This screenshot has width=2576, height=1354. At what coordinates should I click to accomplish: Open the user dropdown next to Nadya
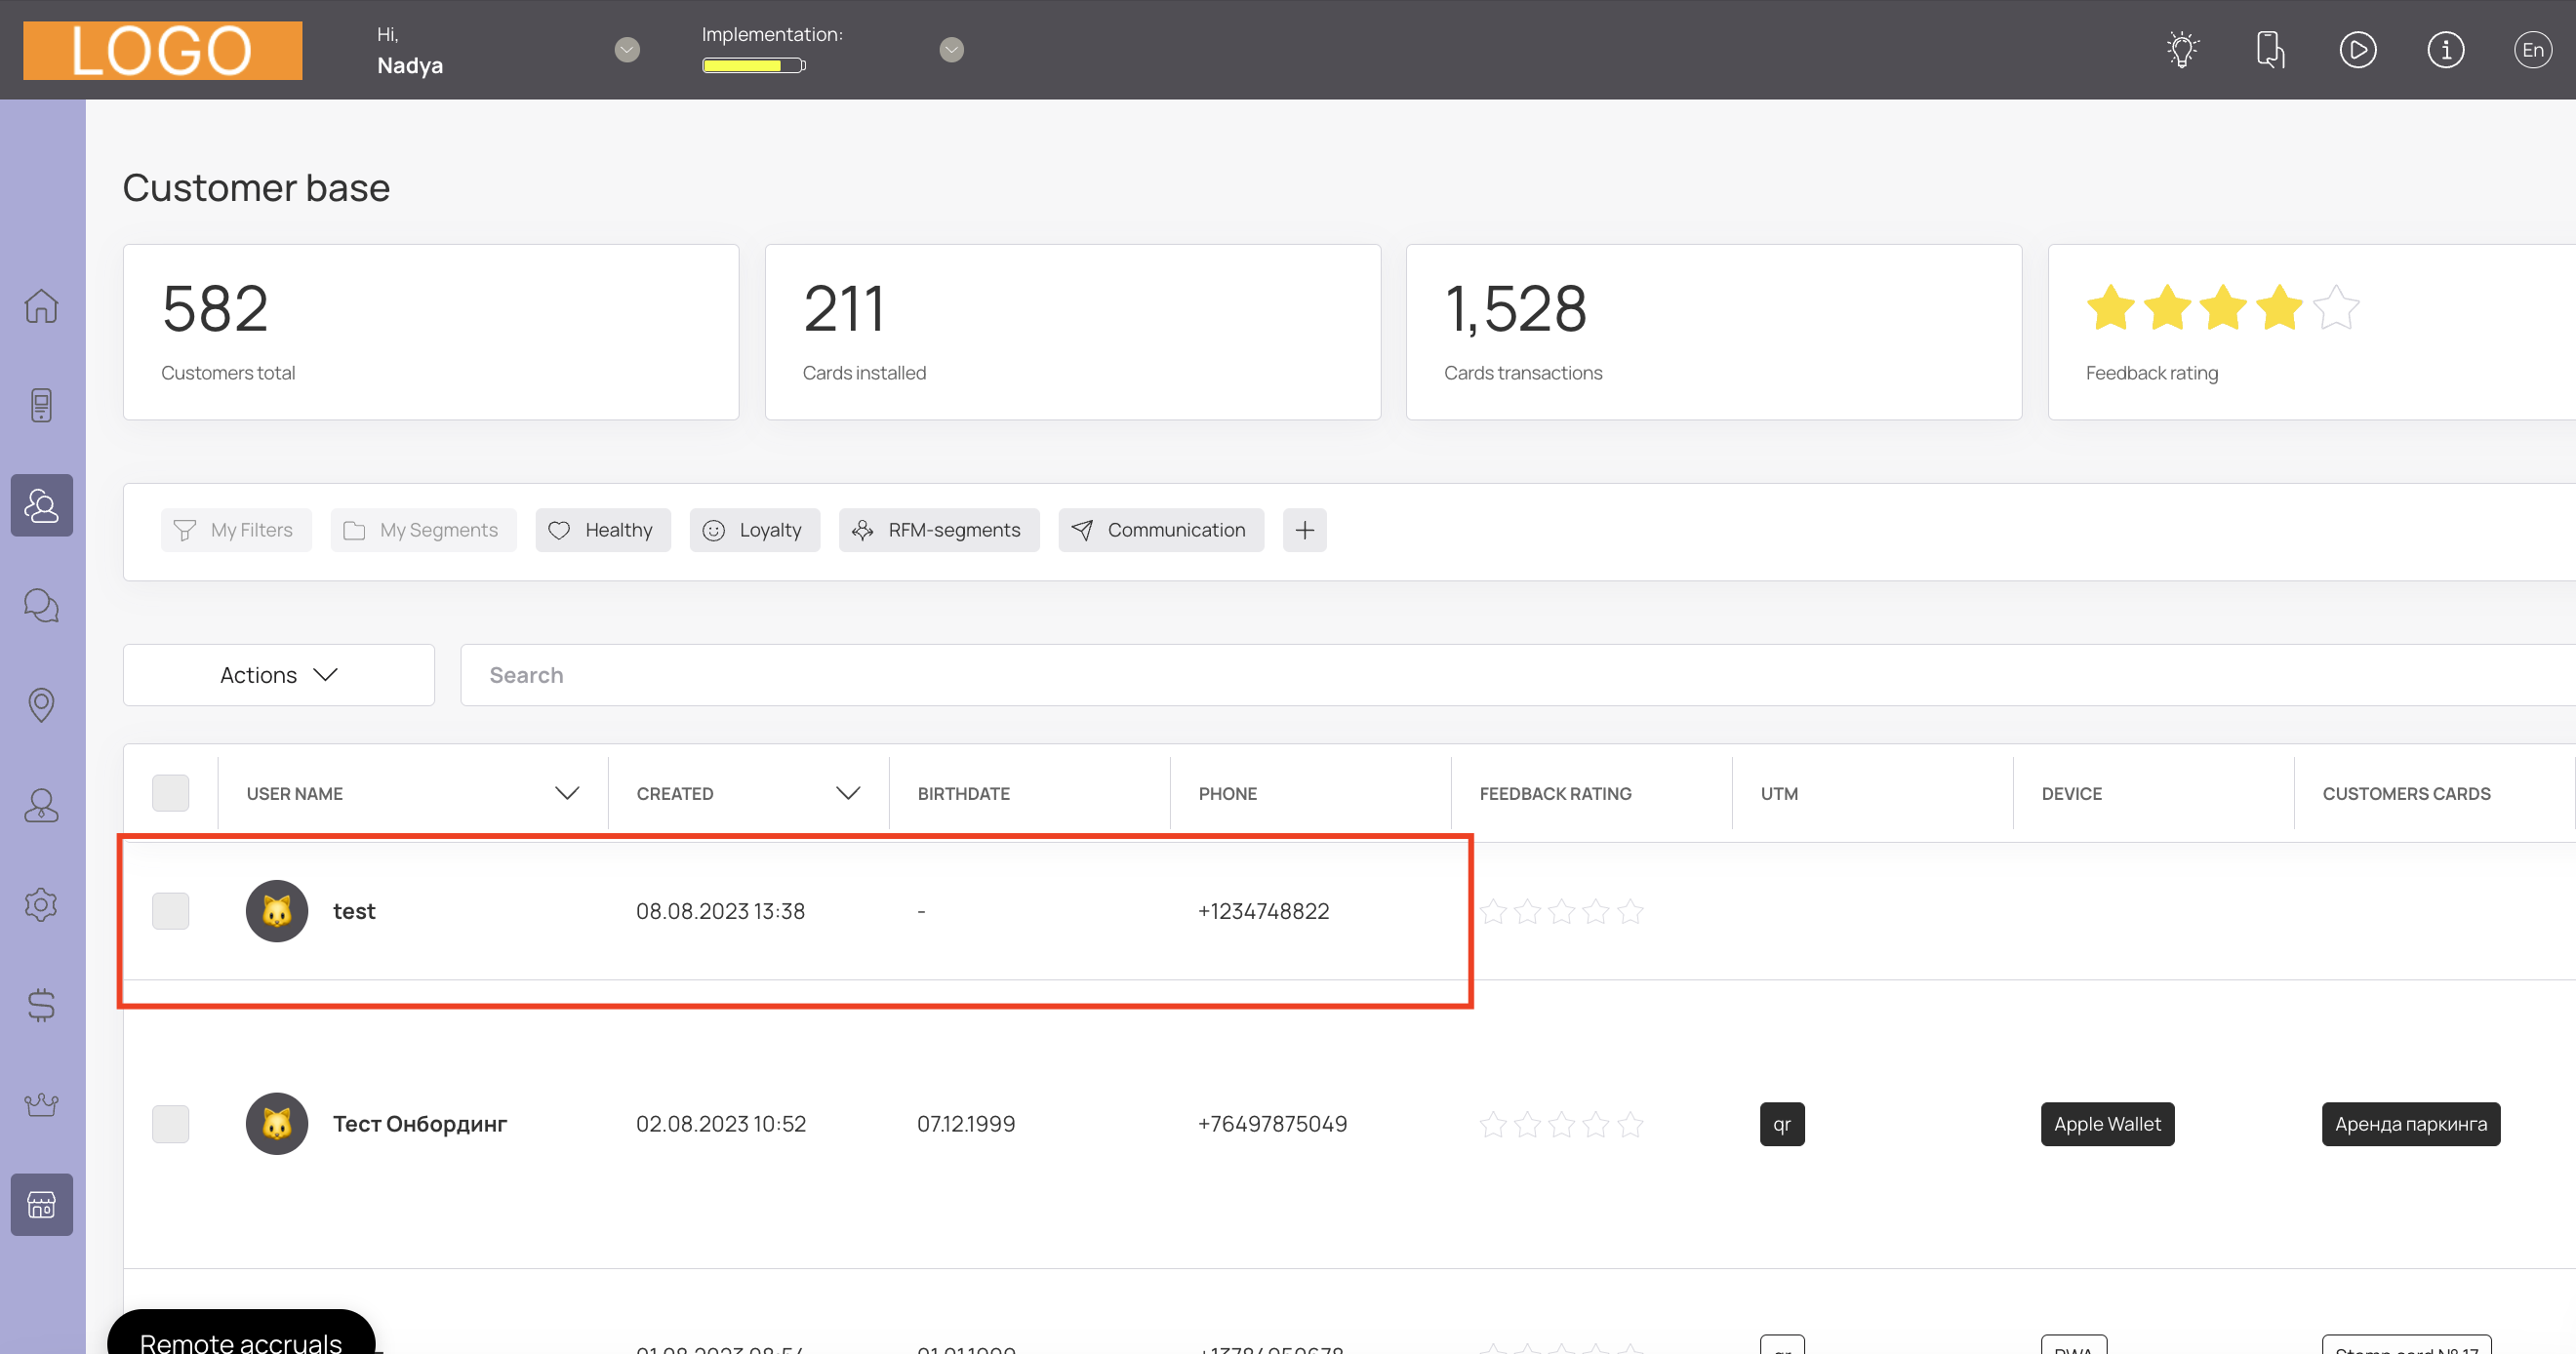pos(627,50)
